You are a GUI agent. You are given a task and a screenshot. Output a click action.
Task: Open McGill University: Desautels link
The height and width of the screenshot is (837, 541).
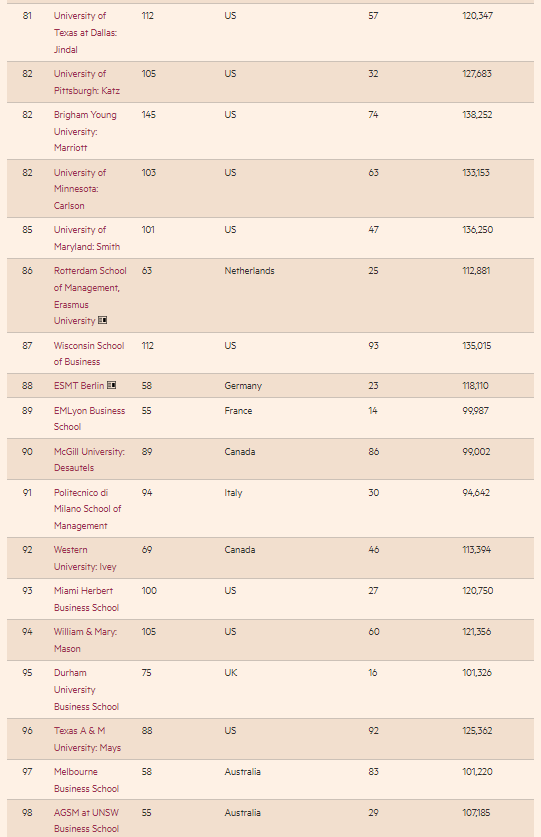(x=89, y=460)
